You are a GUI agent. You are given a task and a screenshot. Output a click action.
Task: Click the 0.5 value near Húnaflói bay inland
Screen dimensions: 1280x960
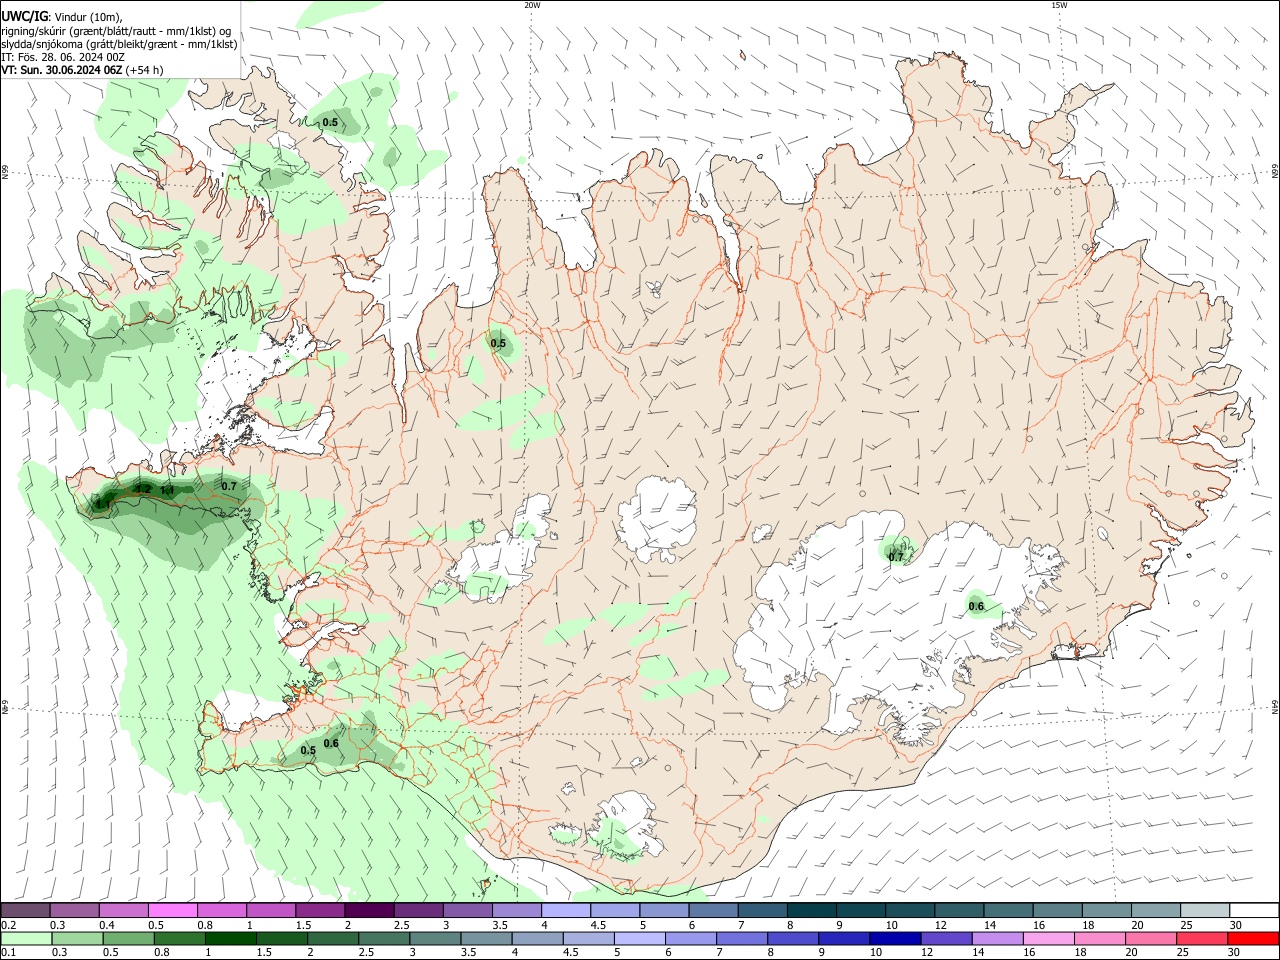pyautogui.click(x=498, y=344)
